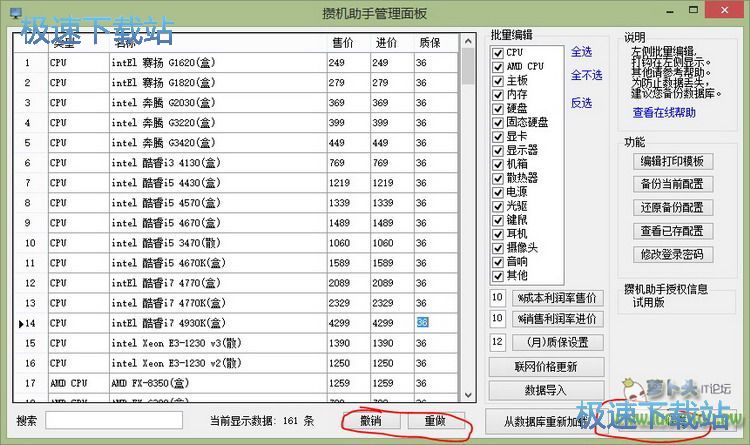Image resolution: width=750 pixels, height=445 pixels.
Task: Click the 还原备份配置 button
Action: click(673, 208)
